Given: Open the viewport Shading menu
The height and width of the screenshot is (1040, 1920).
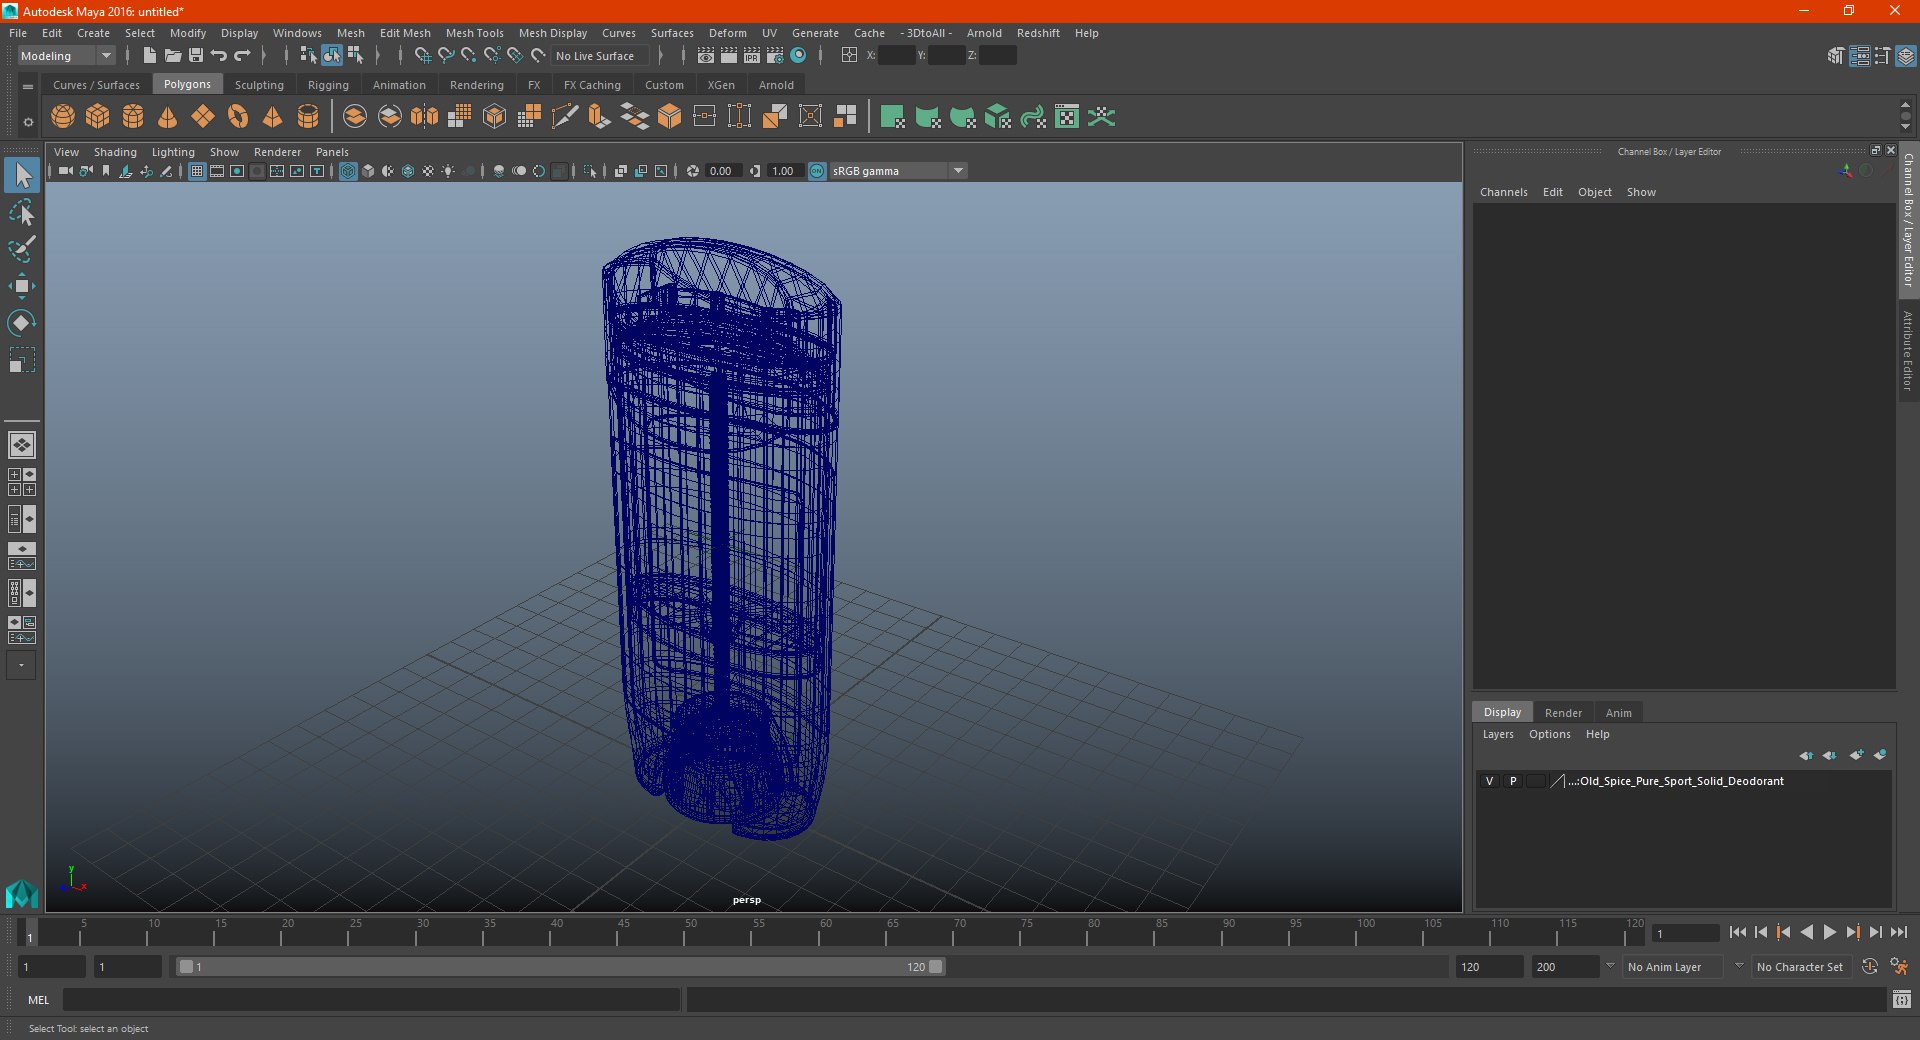Looking at the screenshot, I should point(115,152).
